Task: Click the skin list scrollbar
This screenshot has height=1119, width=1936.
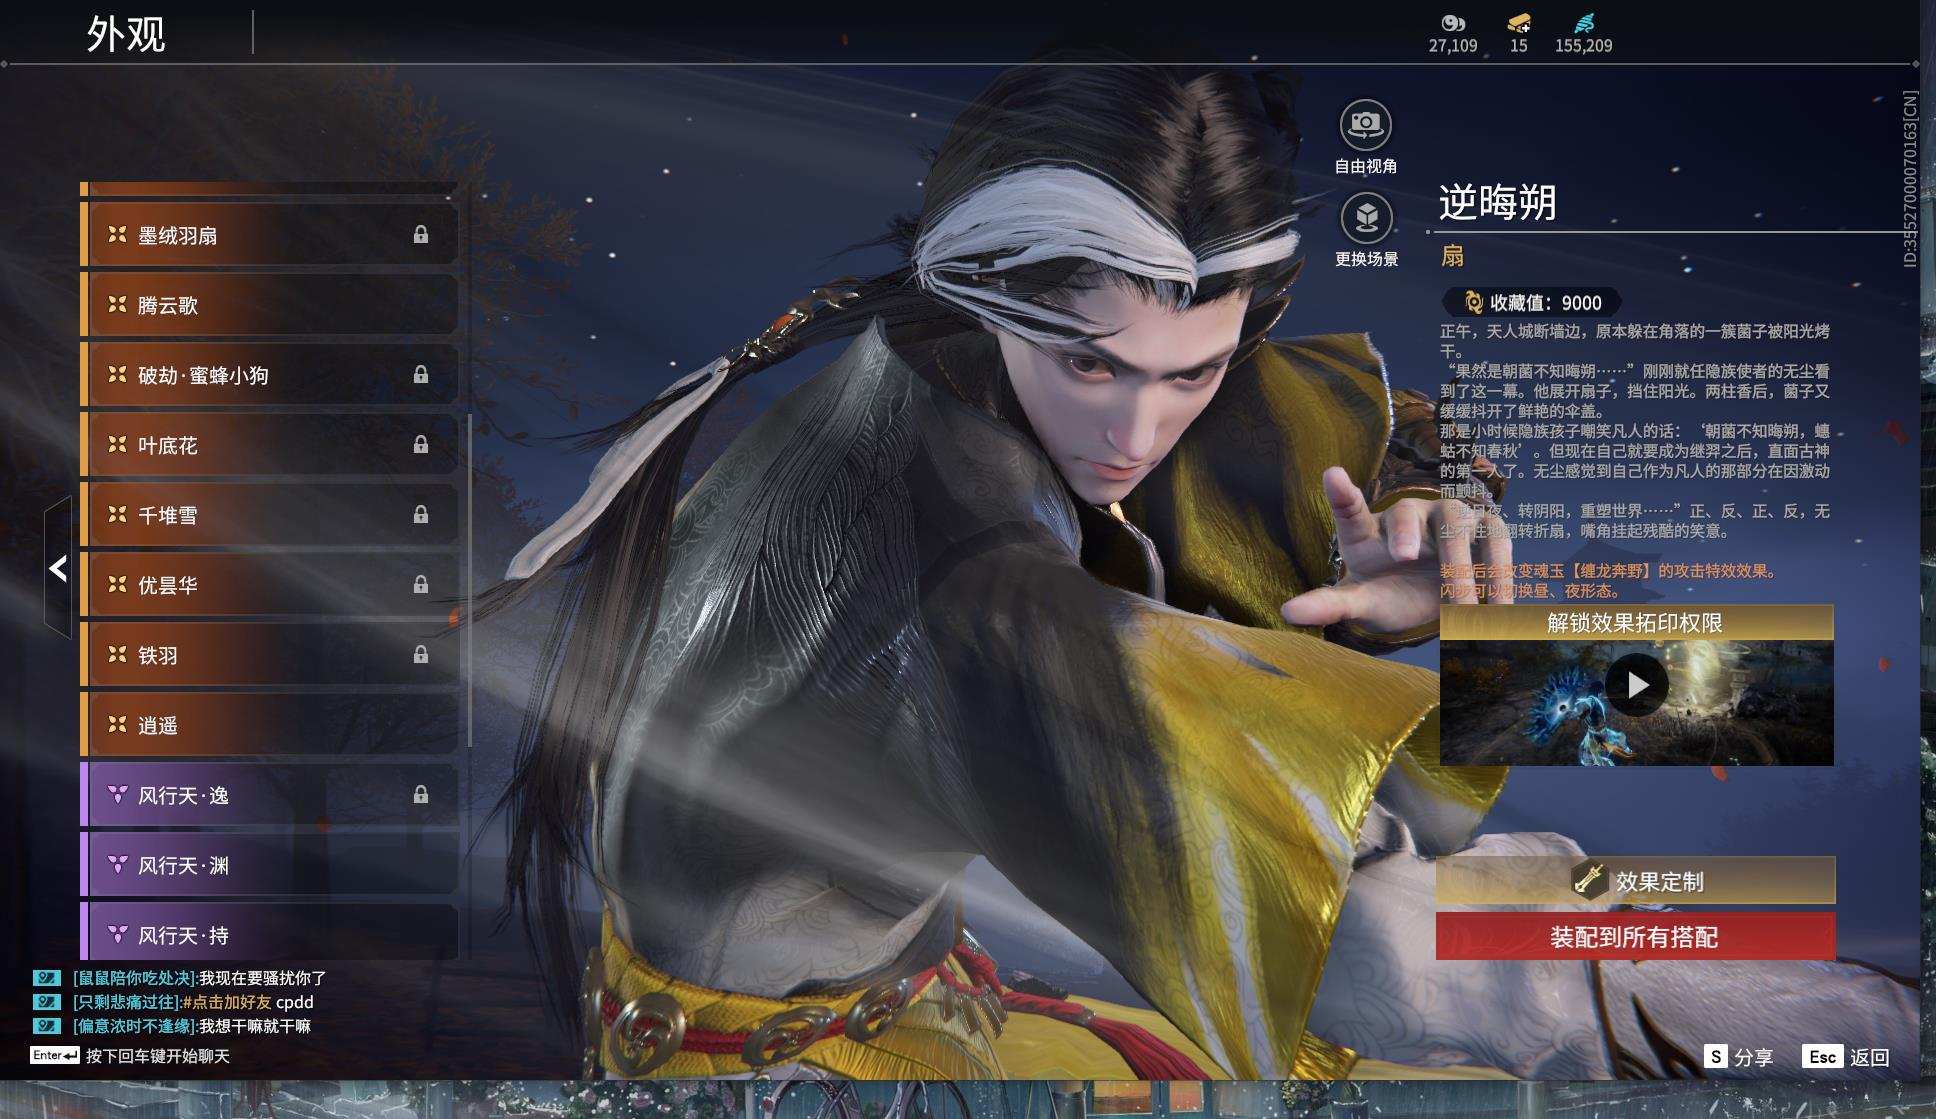Action: click(x=469, y=580)
